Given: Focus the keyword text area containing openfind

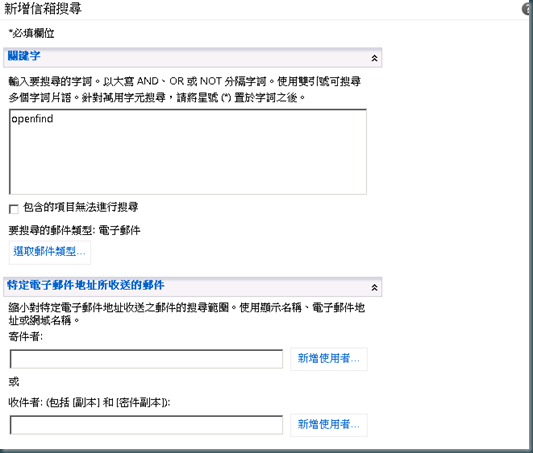Looking at the screenshot, I should pos(188,152).
